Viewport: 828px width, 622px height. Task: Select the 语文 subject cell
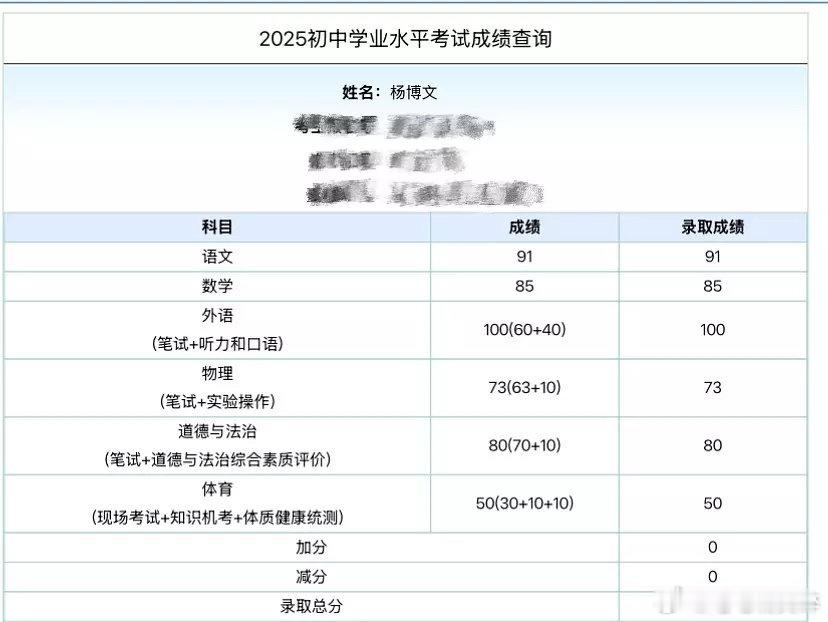(x=217, y=257)
